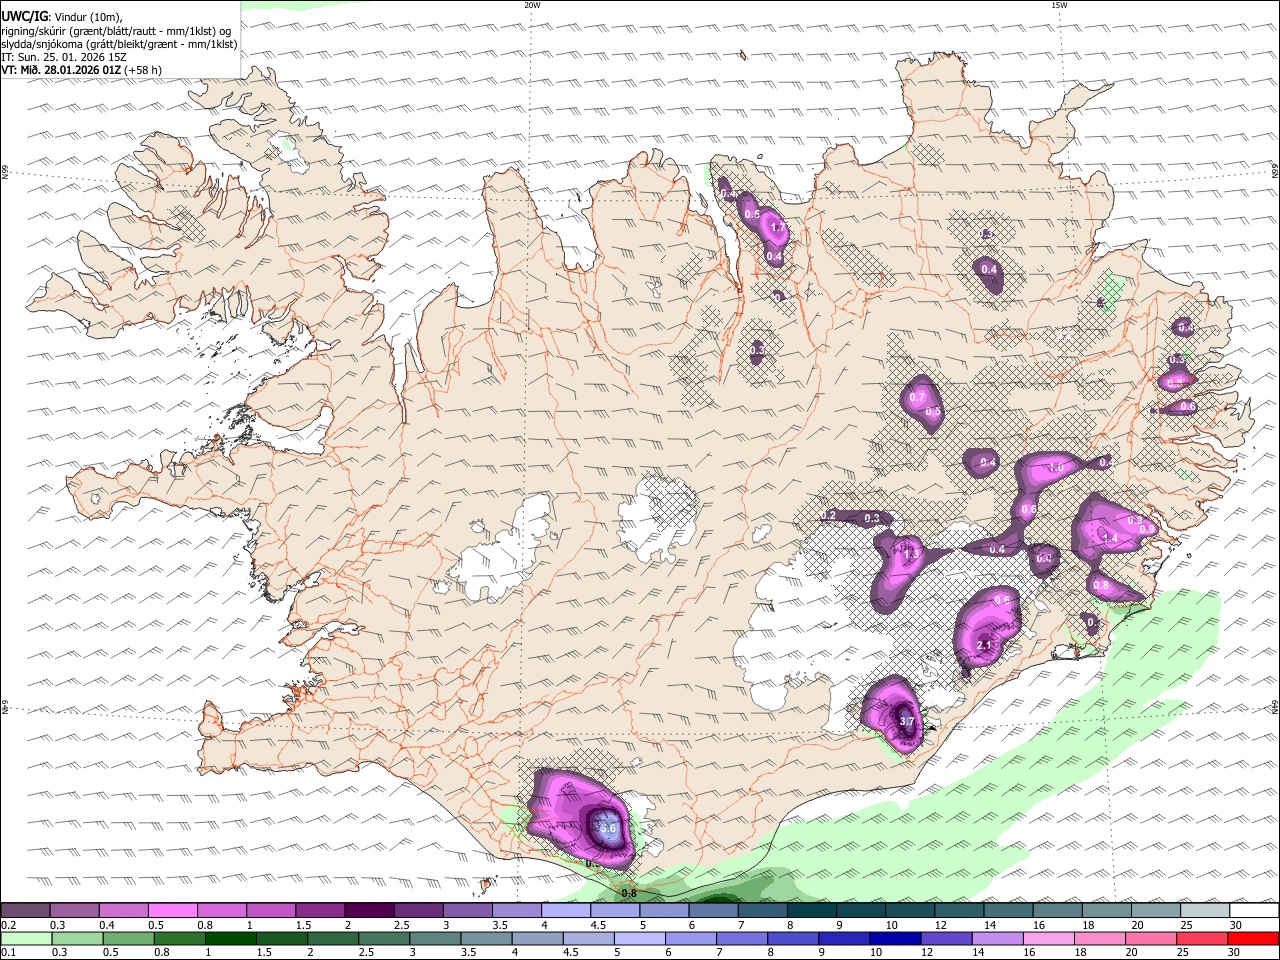Click the '30' label under the lower scale
Viewport: 1280px width, 960px height.
click(x=1236, y=952)
